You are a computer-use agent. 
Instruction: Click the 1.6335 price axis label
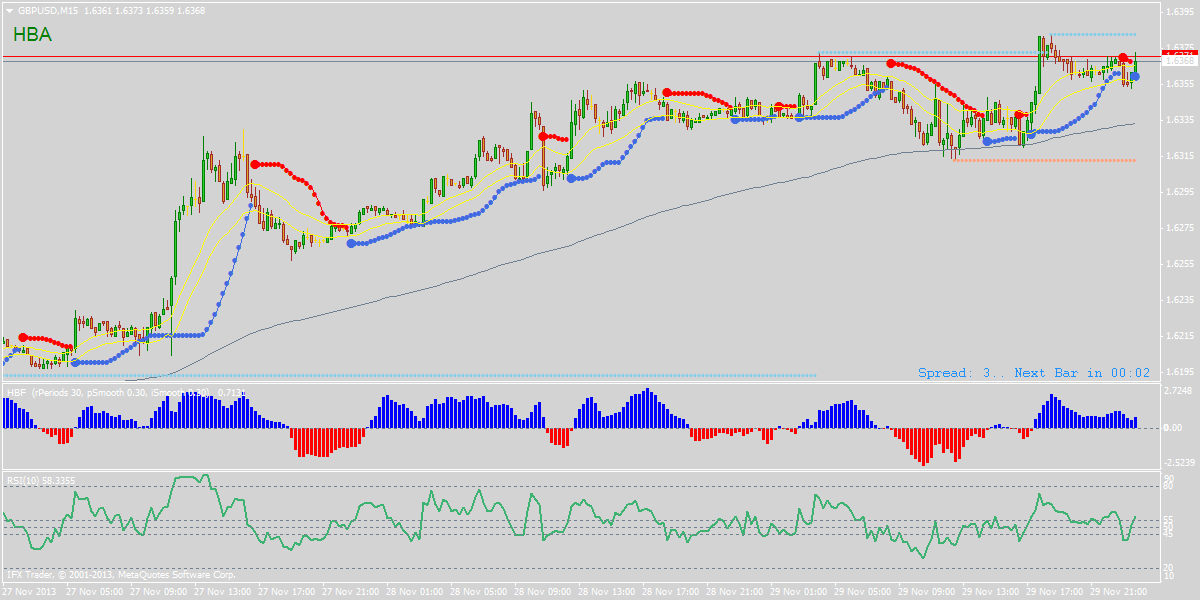point(1180,120)
